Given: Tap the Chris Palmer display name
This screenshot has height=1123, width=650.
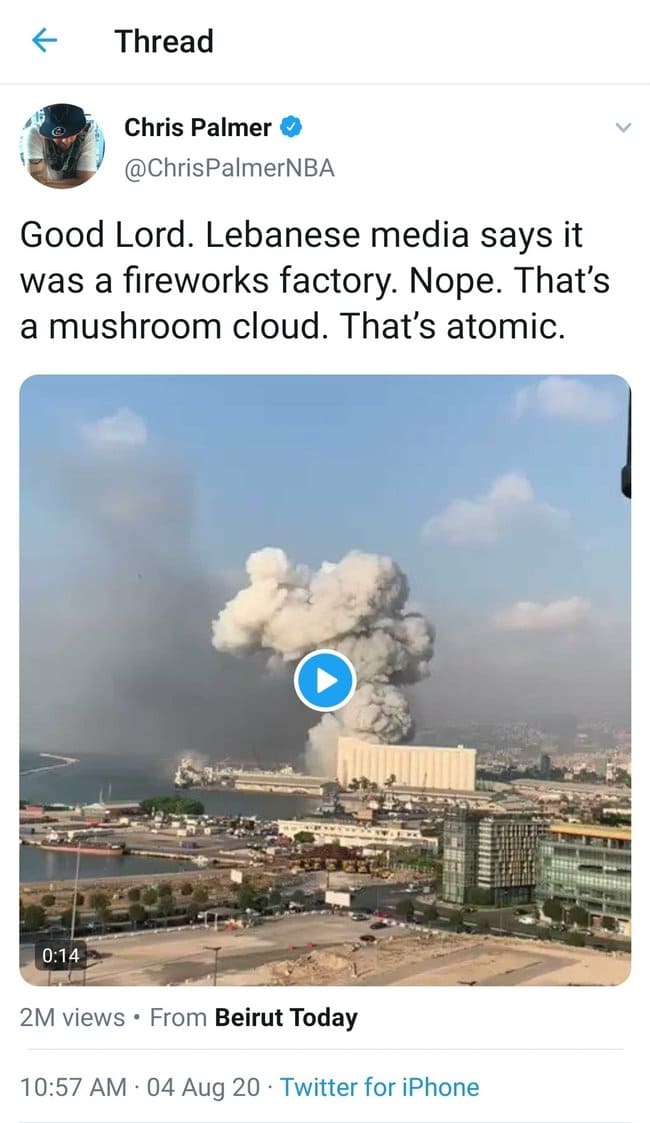Looking at the screenshot, I should click(198, 127).
